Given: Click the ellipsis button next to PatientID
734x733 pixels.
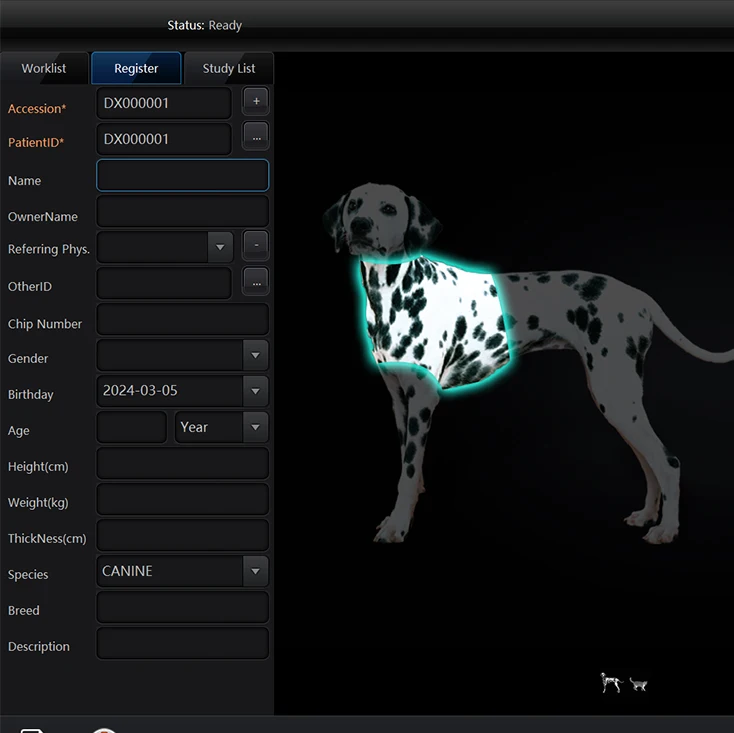Looking at the screenshot, I should (256, 138).
